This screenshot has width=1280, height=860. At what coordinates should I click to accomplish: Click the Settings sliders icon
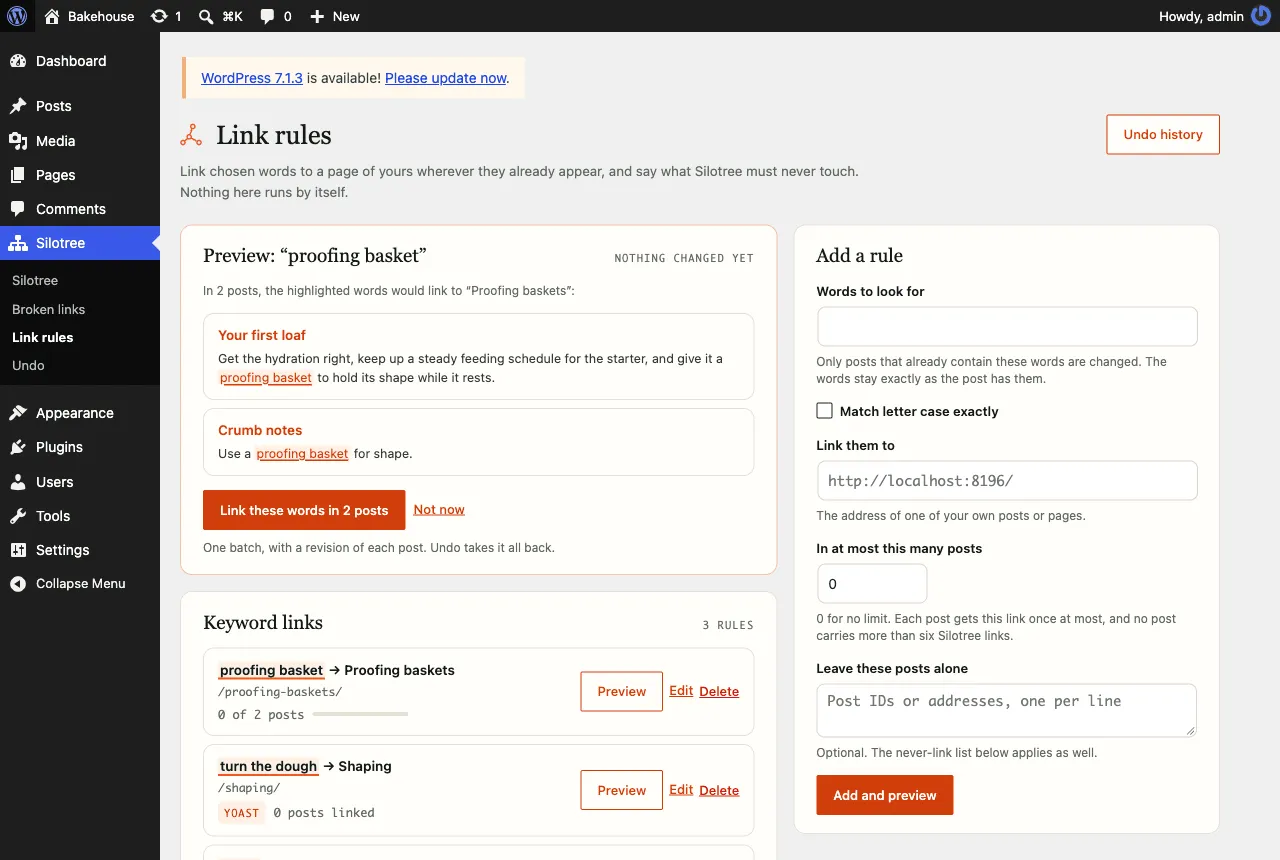pos(18,550)
